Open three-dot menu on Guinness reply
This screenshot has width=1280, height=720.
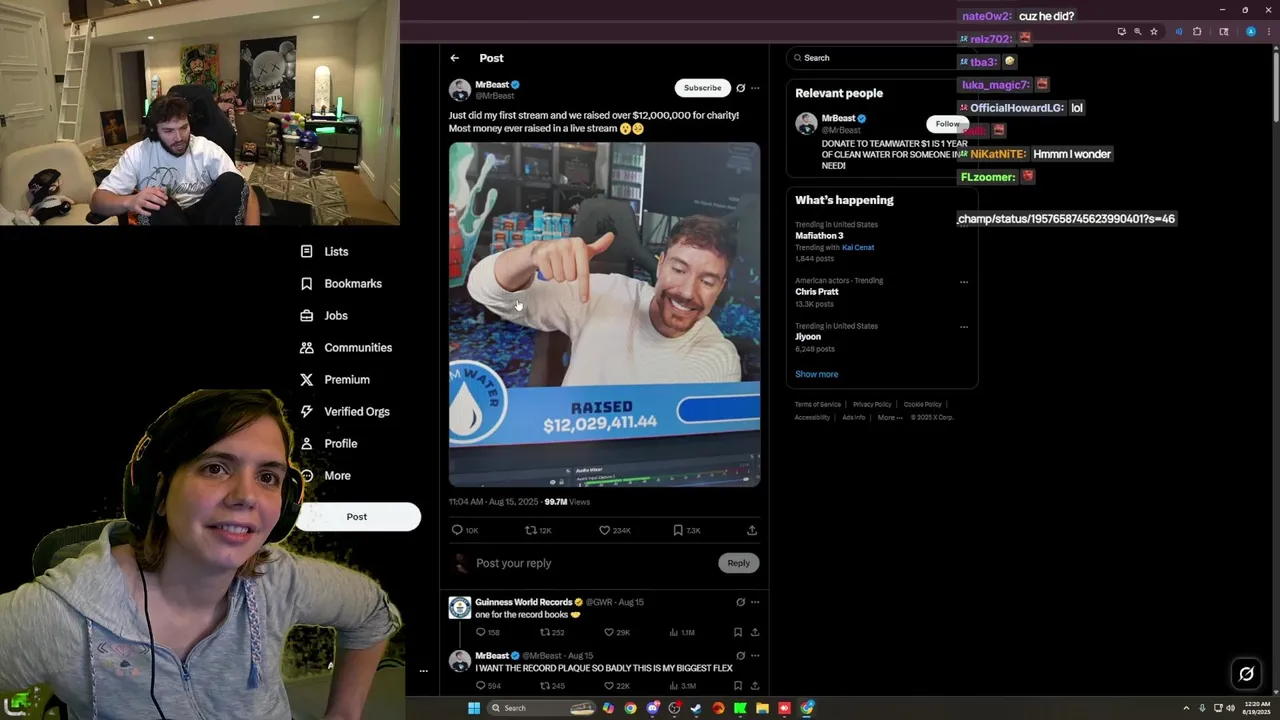click(755, 602)
